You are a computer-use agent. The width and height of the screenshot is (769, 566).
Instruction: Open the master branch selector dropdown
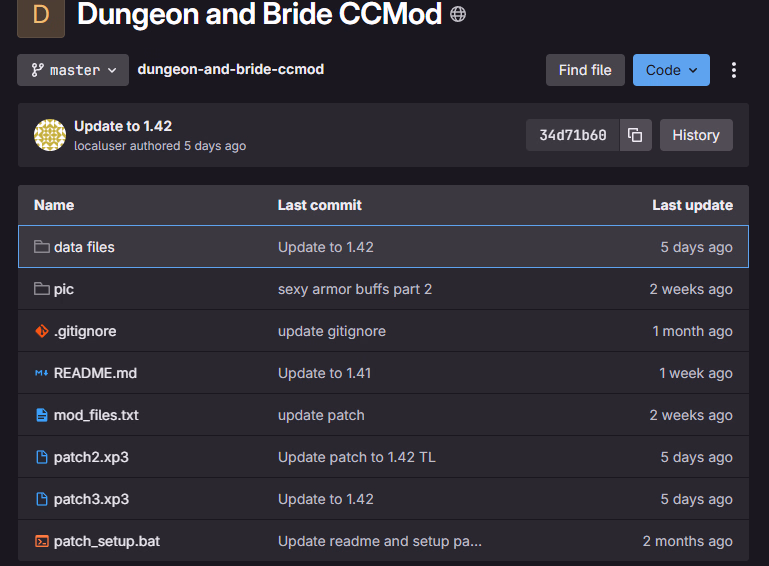click(73, 70)
